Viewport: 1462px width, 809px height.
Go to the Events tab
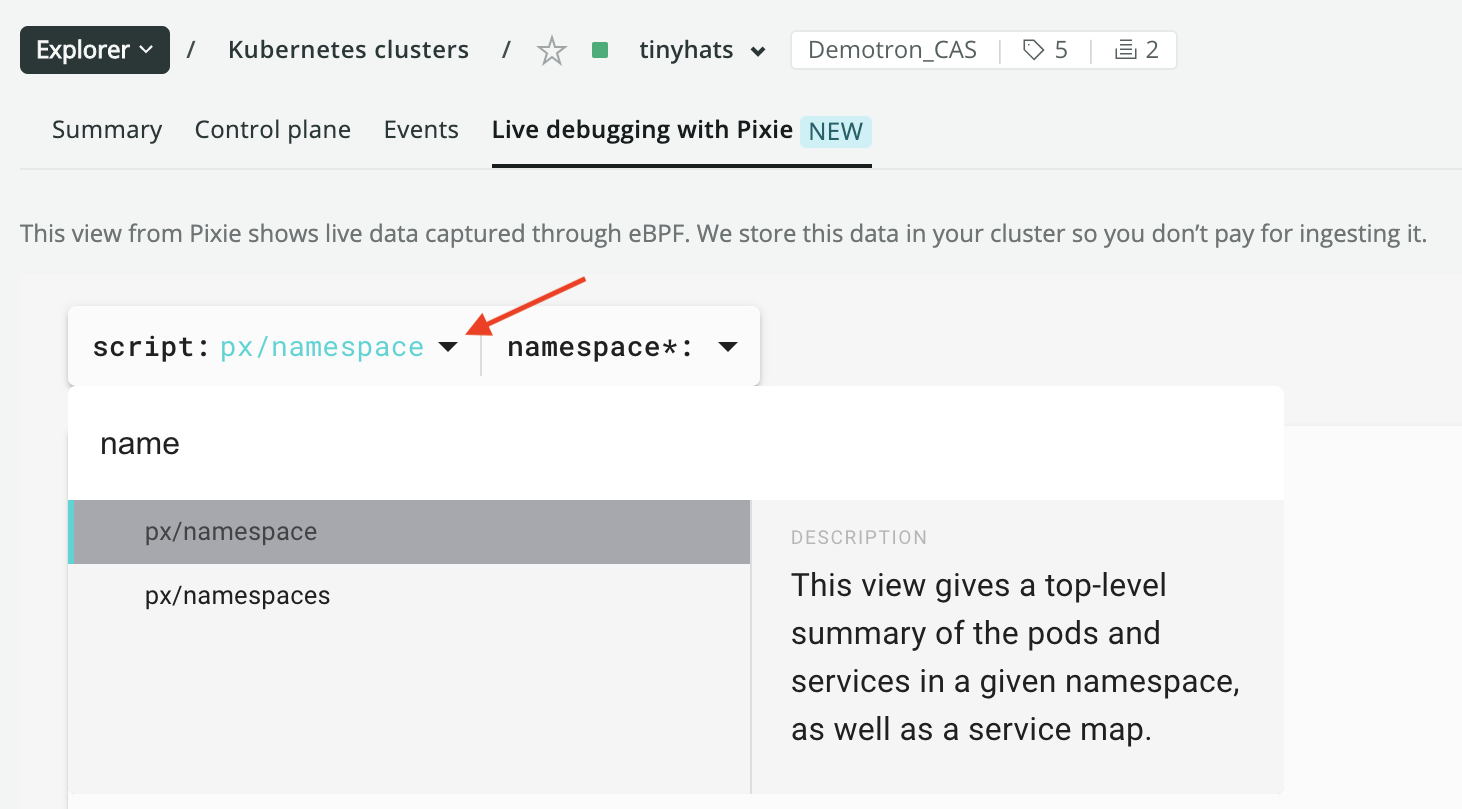(x=421, y=130)
